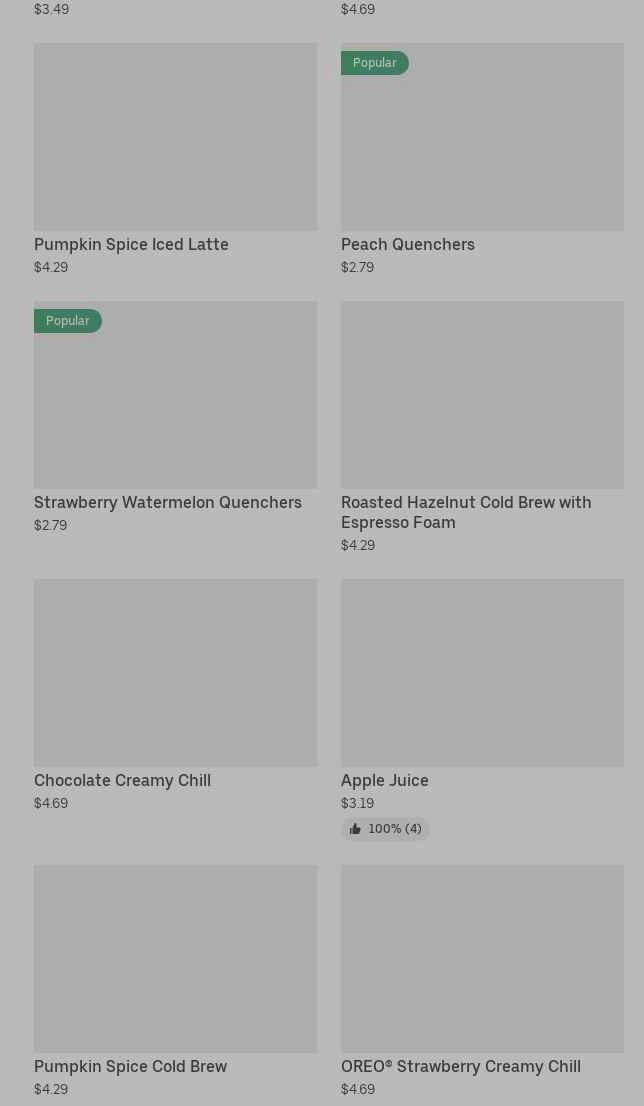This screenshot has height=1106, width=644.
Task: Open the Chocolate Creamy Chill image
Action: [x=175, y=673]
